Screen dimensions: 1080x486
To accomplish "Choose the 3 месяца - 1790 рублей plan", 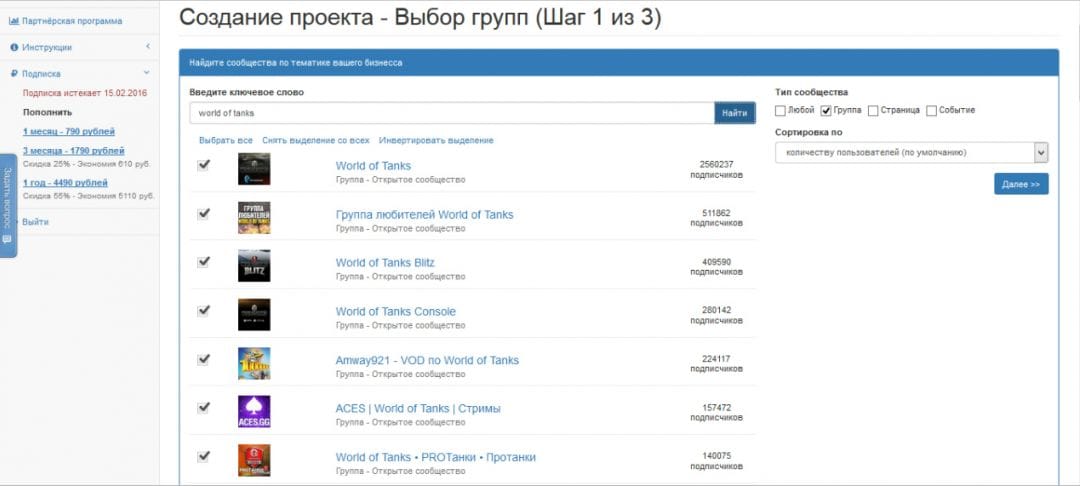I will [74, 151].
